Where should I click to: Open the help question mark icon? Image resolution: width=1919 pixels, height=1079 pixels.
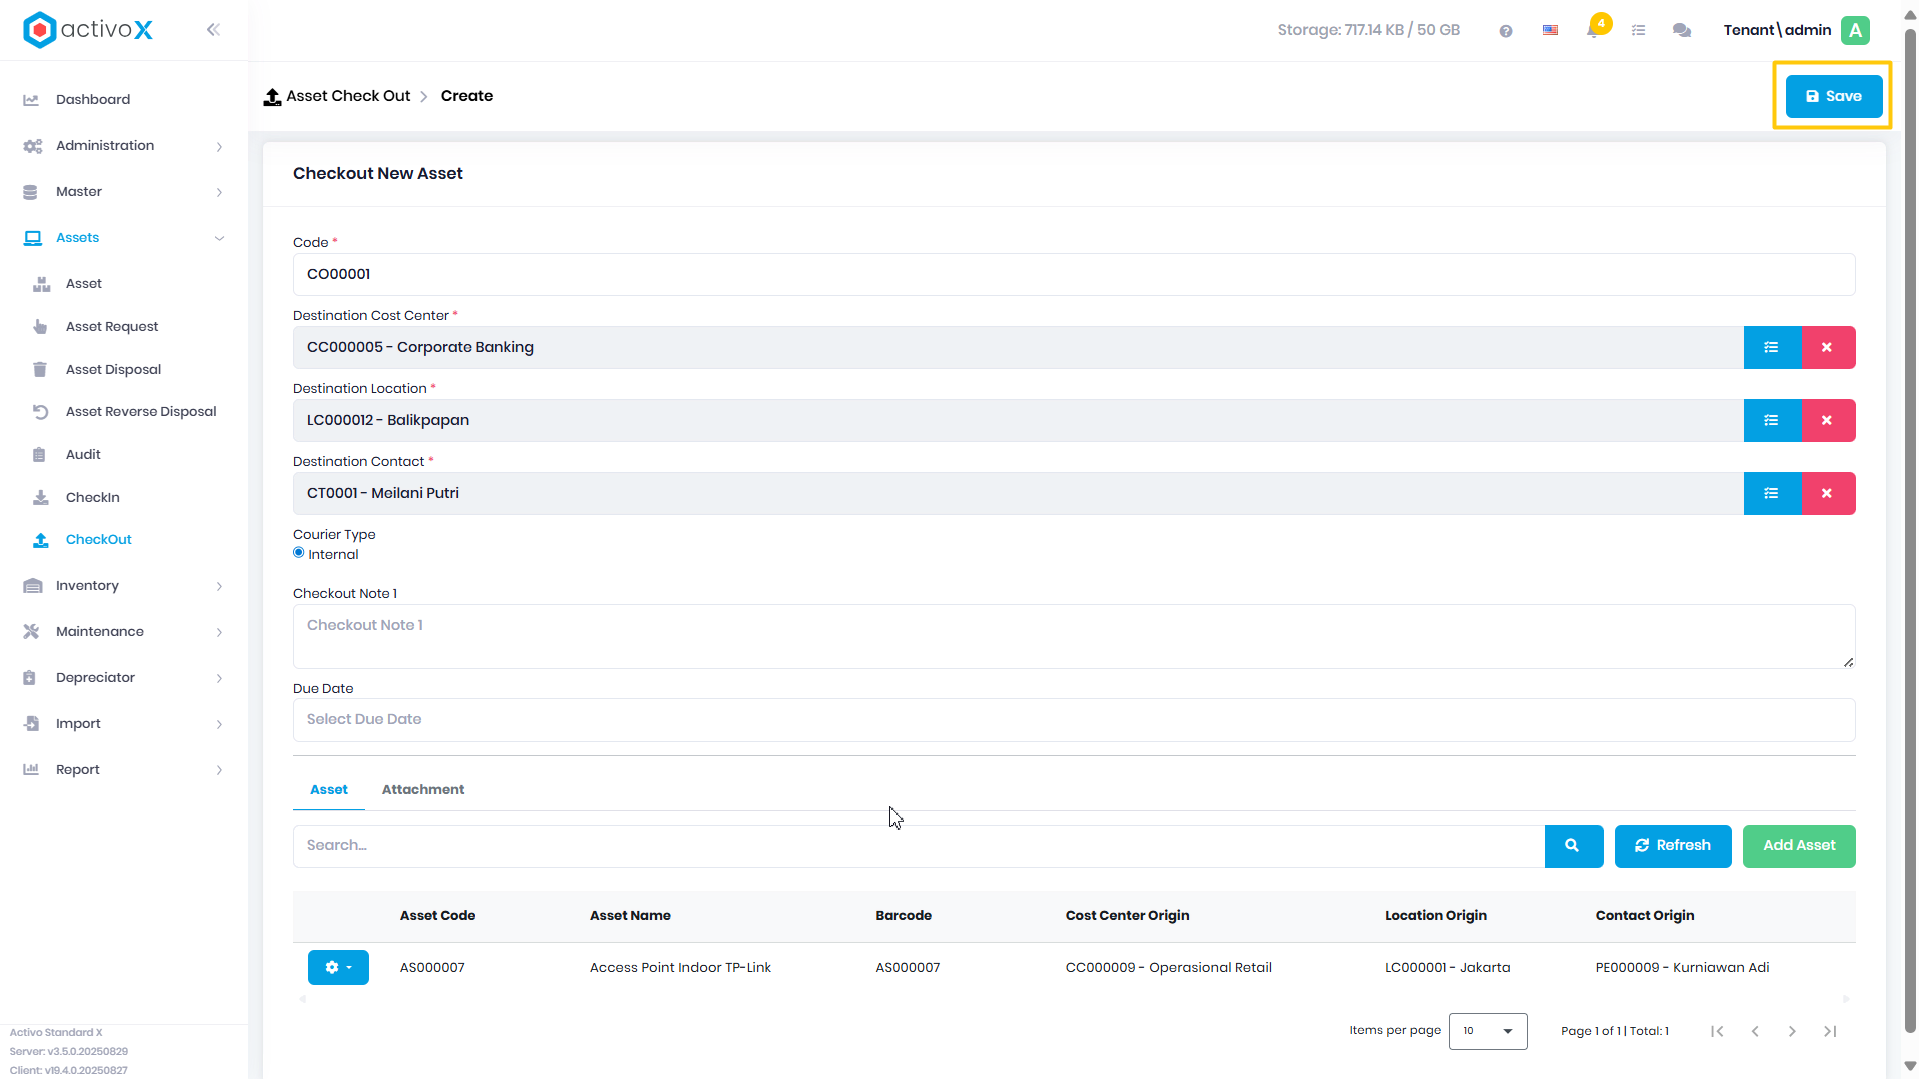[1505, 31]
